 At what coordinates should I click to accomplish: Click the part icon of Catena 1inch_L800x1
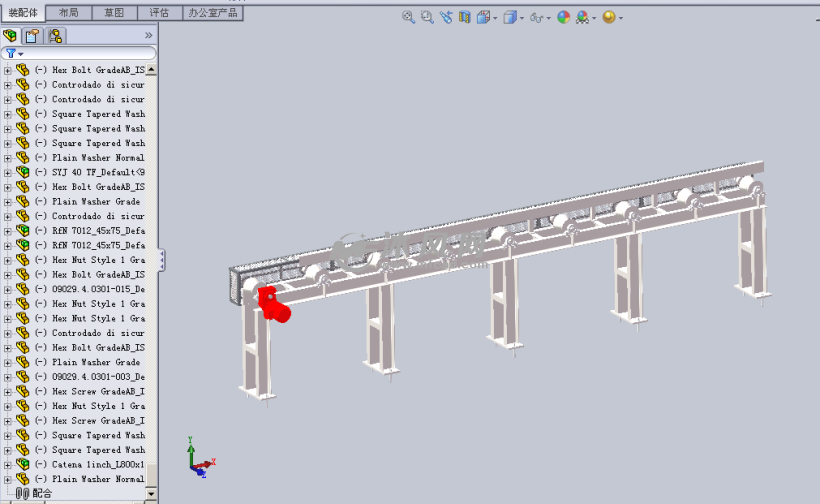click(x=22, y=464)
